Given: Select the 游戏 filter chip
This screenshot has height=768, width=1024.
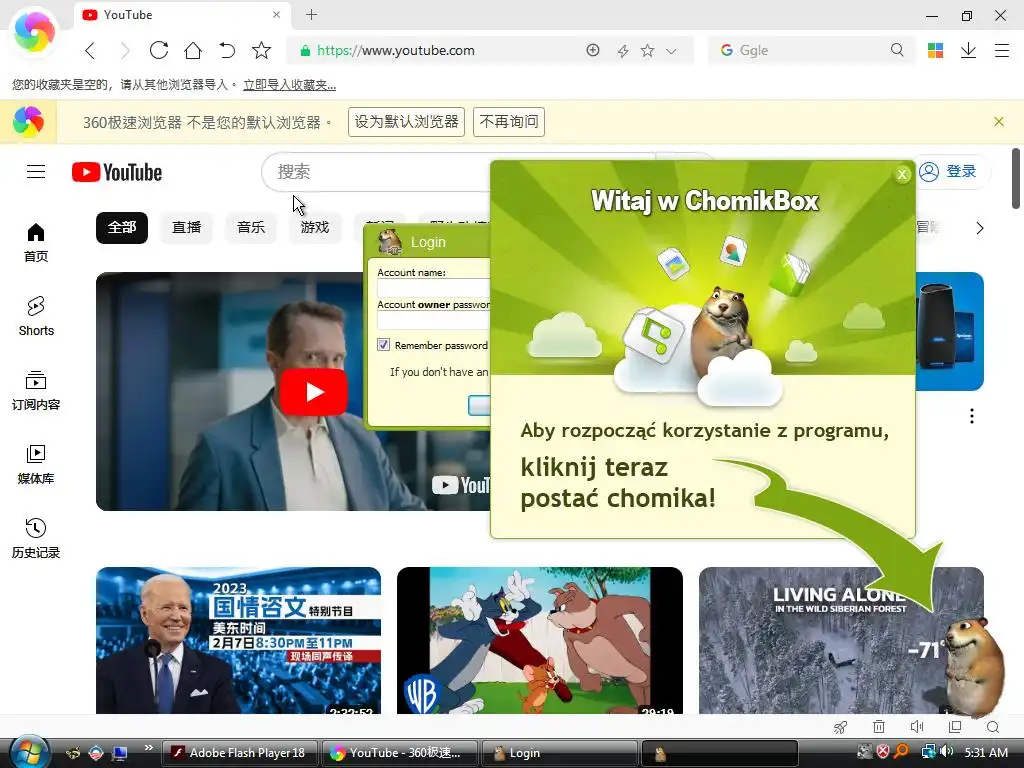Looking at the screenshot, I should click(x=315, y=228).
